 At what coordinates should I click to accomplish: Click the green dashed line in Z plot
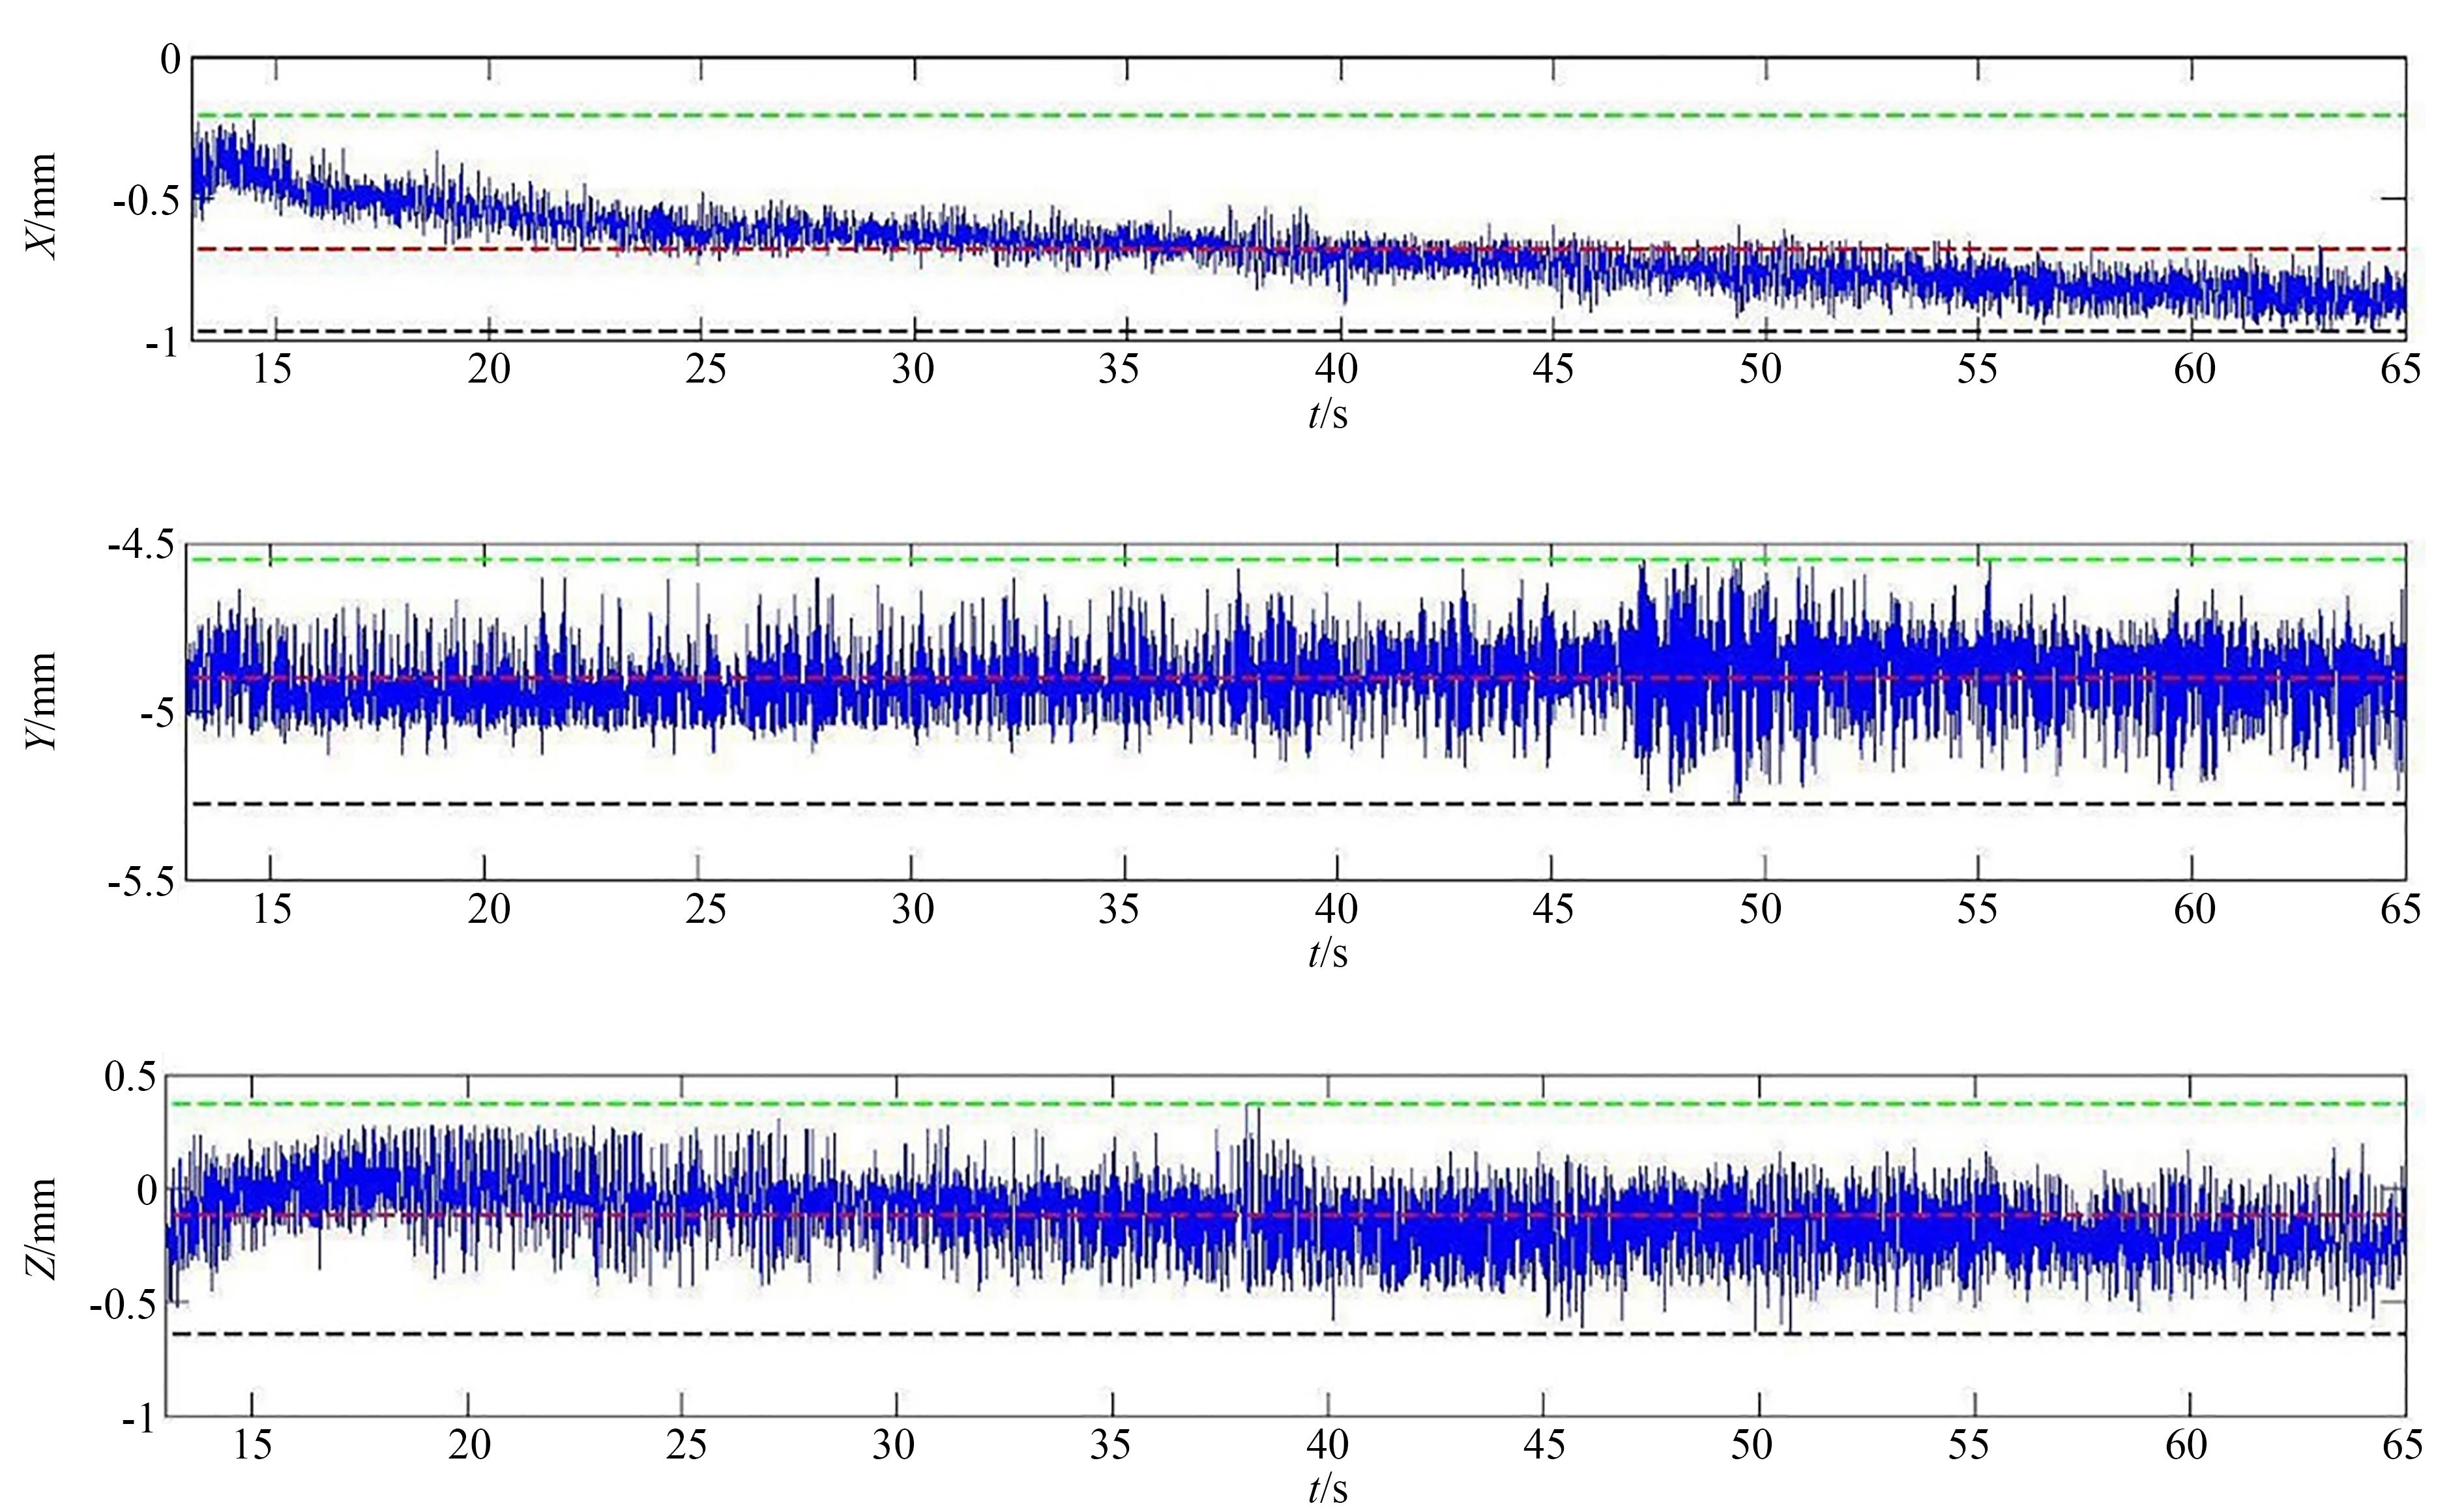(1000, 1103)
